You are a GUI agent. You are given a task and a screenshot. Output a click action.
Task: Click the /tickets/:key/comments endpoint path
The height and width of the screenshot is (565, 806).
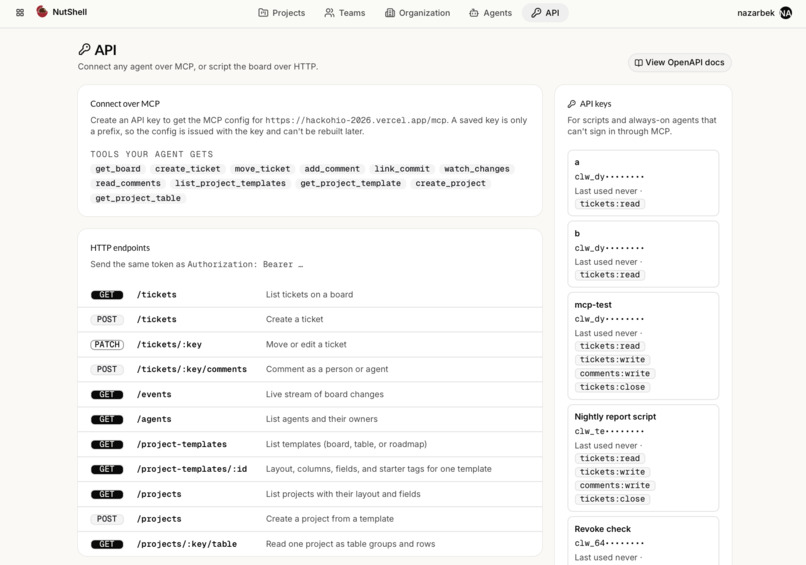(192, 369)
